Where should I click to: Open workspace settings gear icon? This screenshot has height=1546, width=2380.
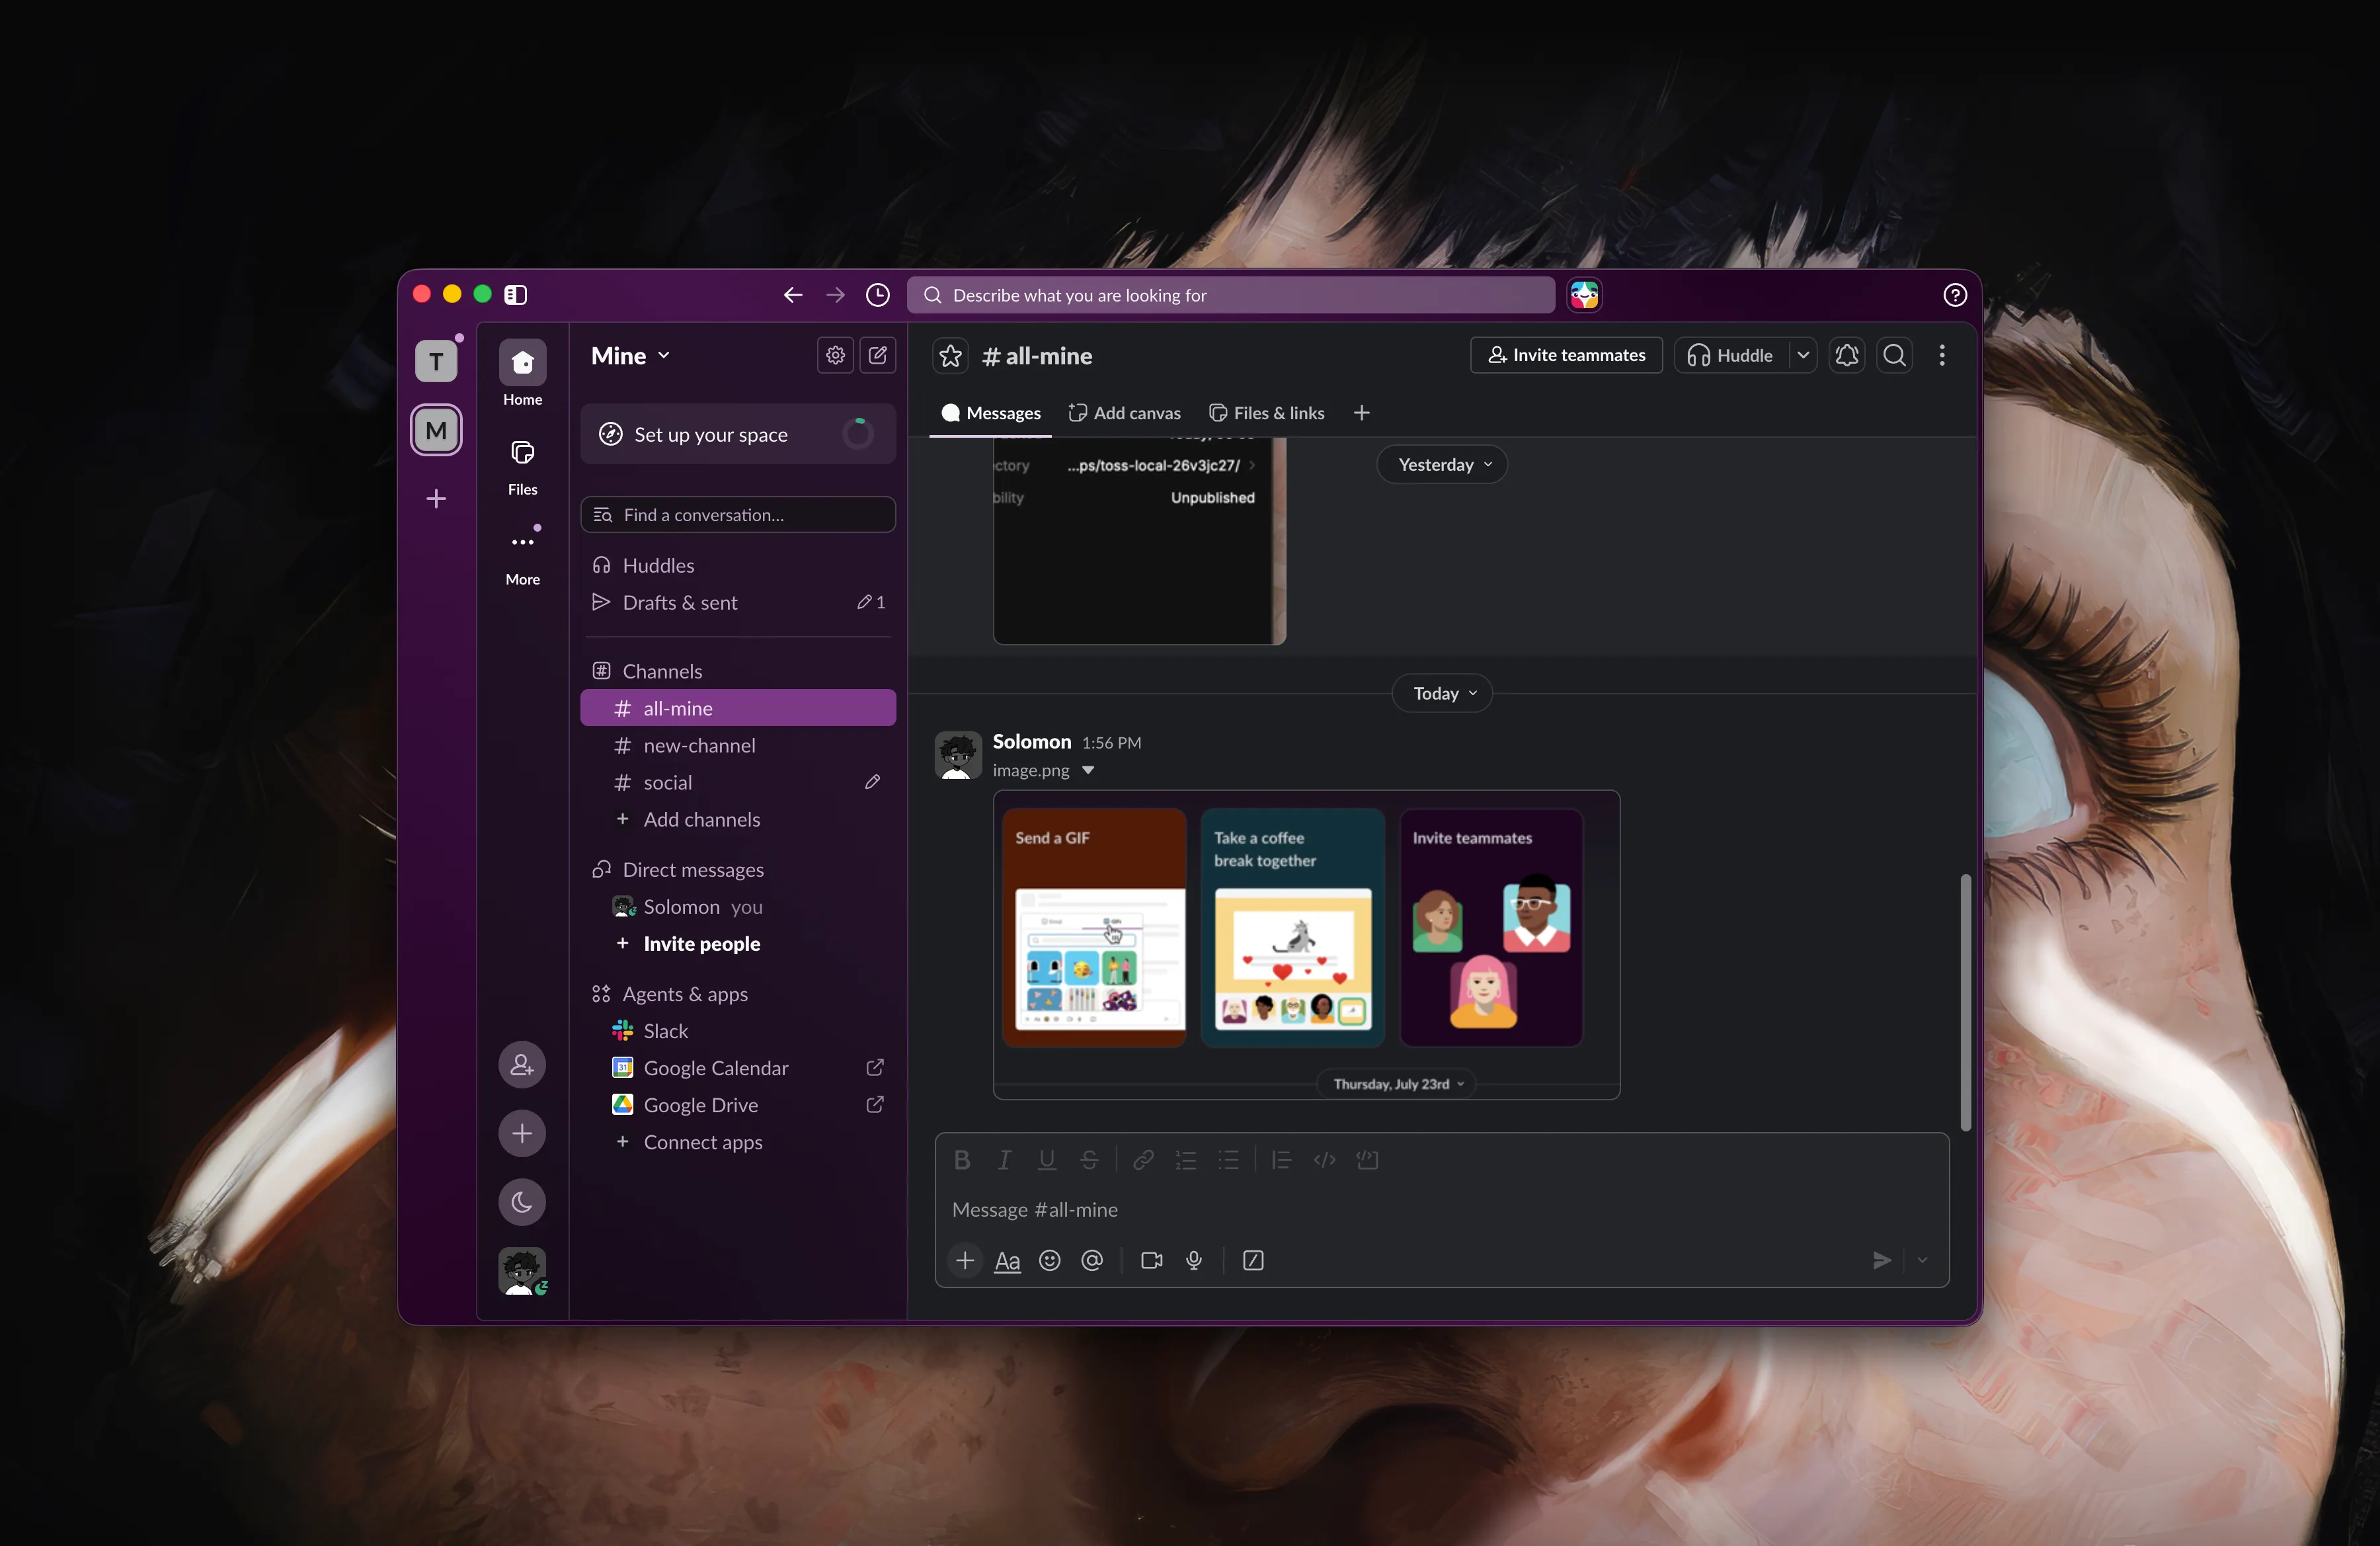coord(835,355)
